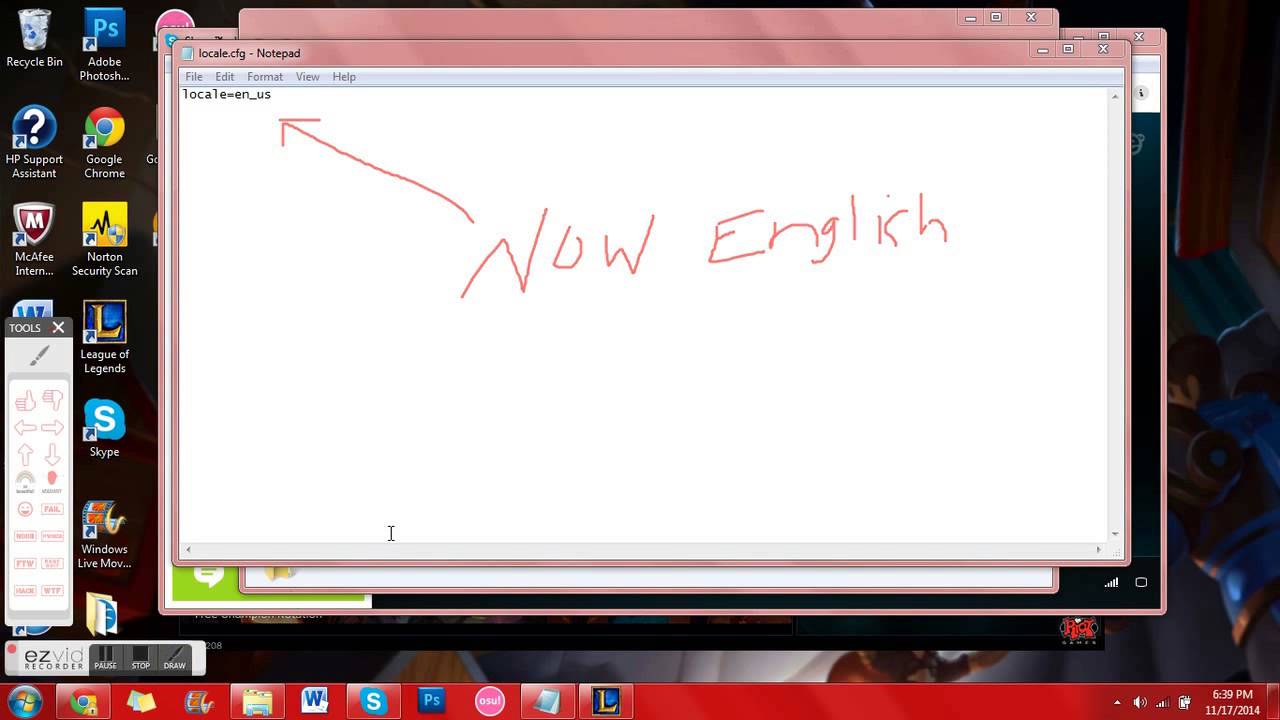This screenshot has height=720, width=1280.
Task: Select the Recycle Bin desktop icon
Action: [x=34, y=38]
